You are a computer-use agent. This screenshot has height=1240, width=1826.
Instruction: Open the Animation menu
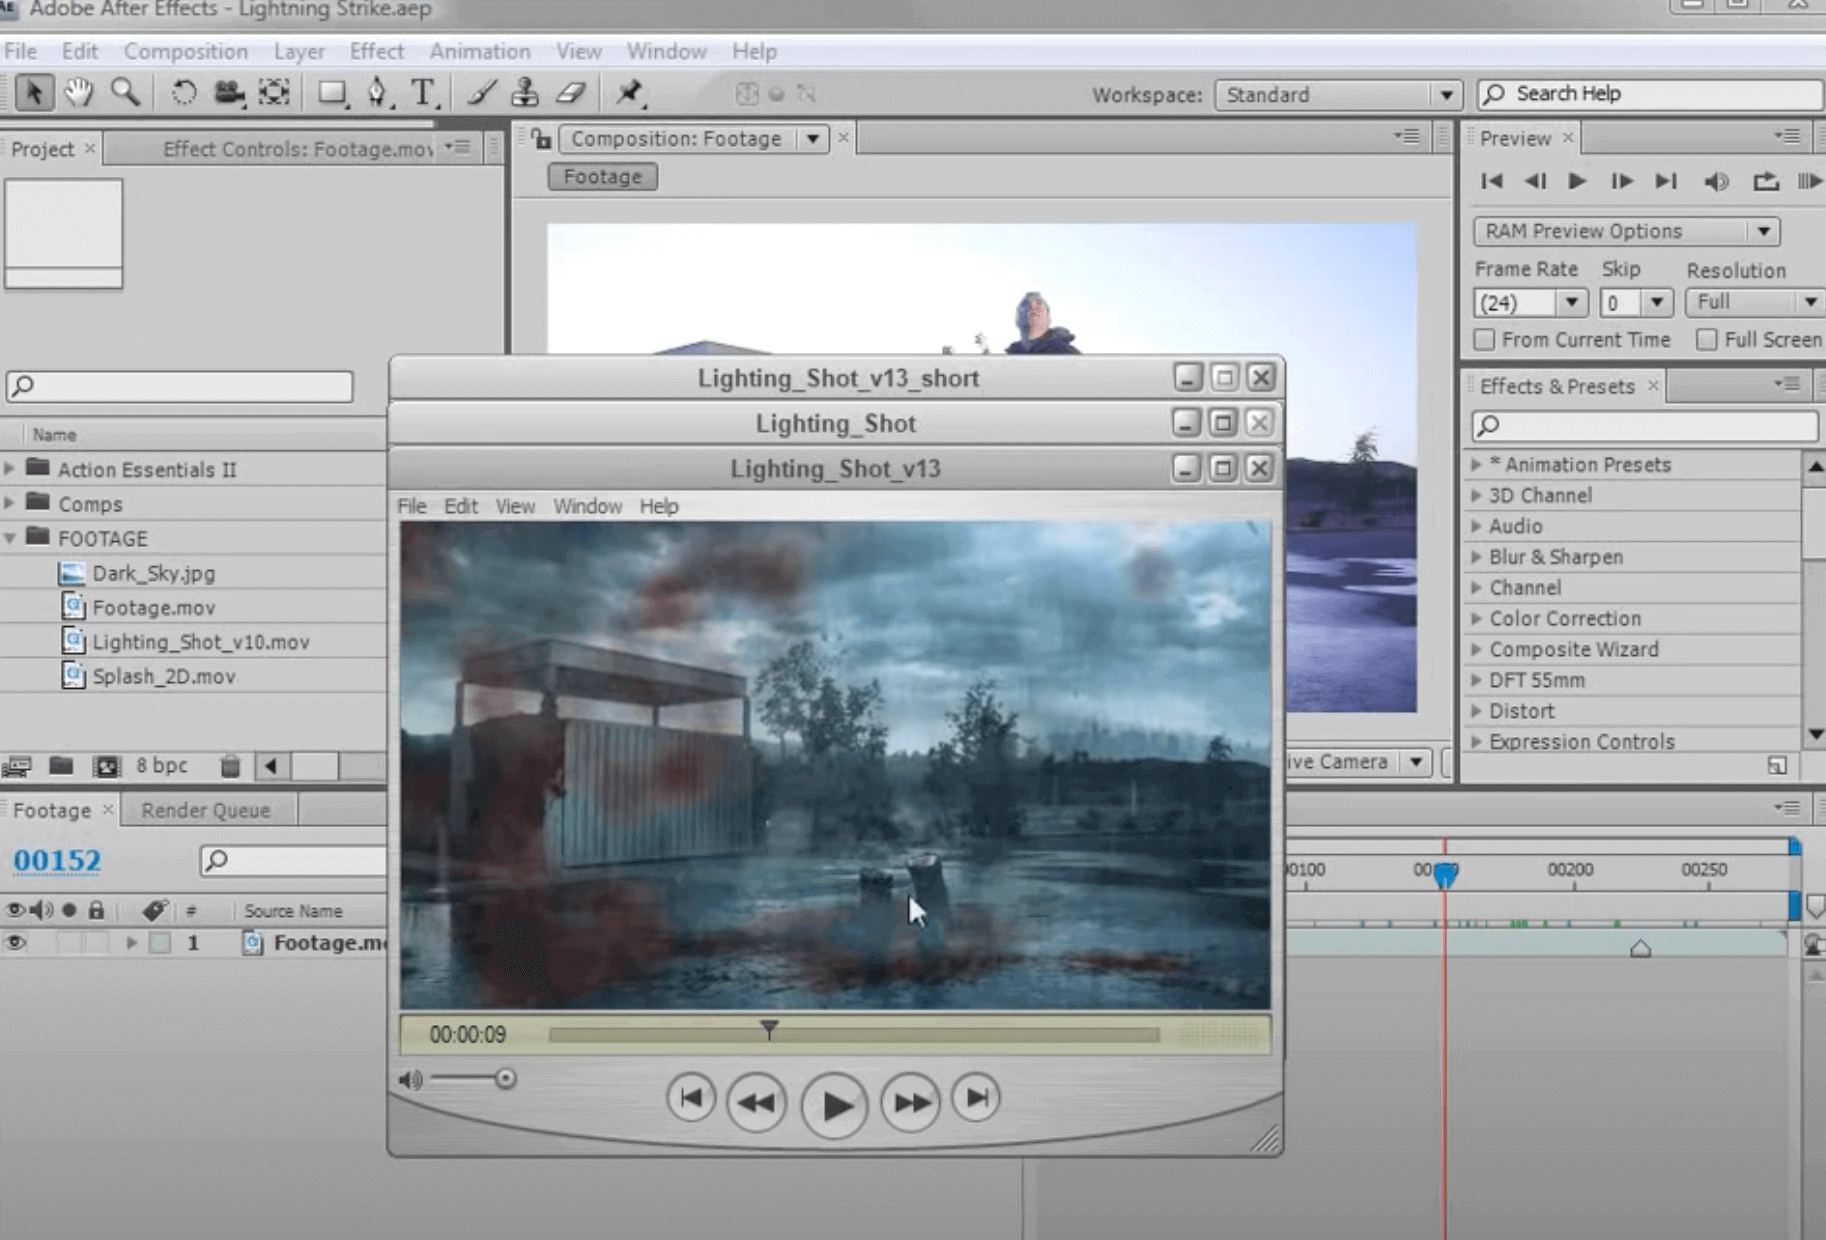[x=480, y=51]
